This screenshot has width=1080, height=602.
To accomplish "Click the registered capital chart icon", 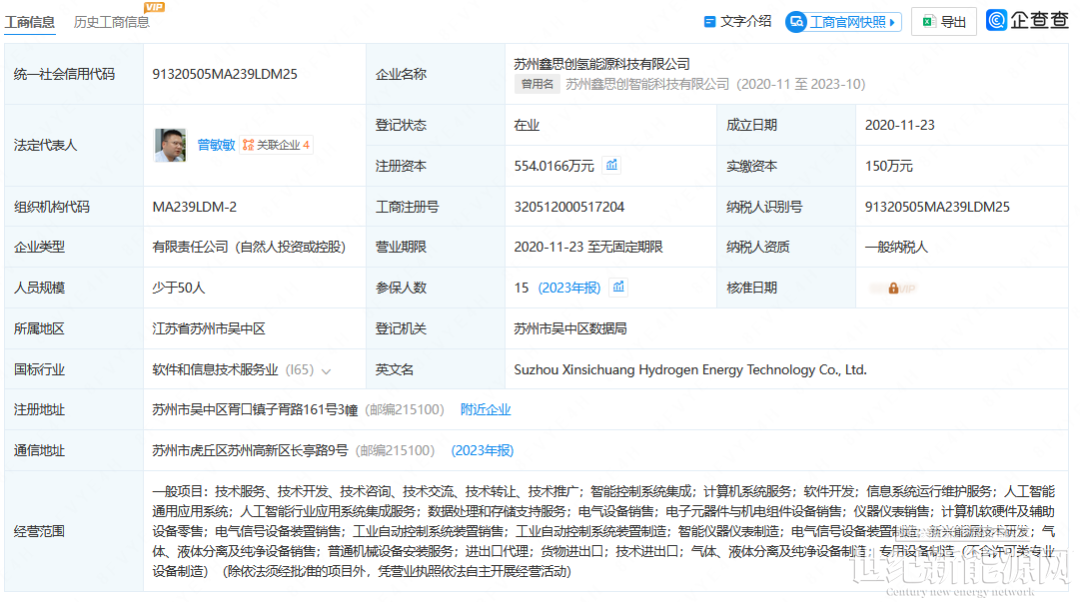I will point(612,166).
